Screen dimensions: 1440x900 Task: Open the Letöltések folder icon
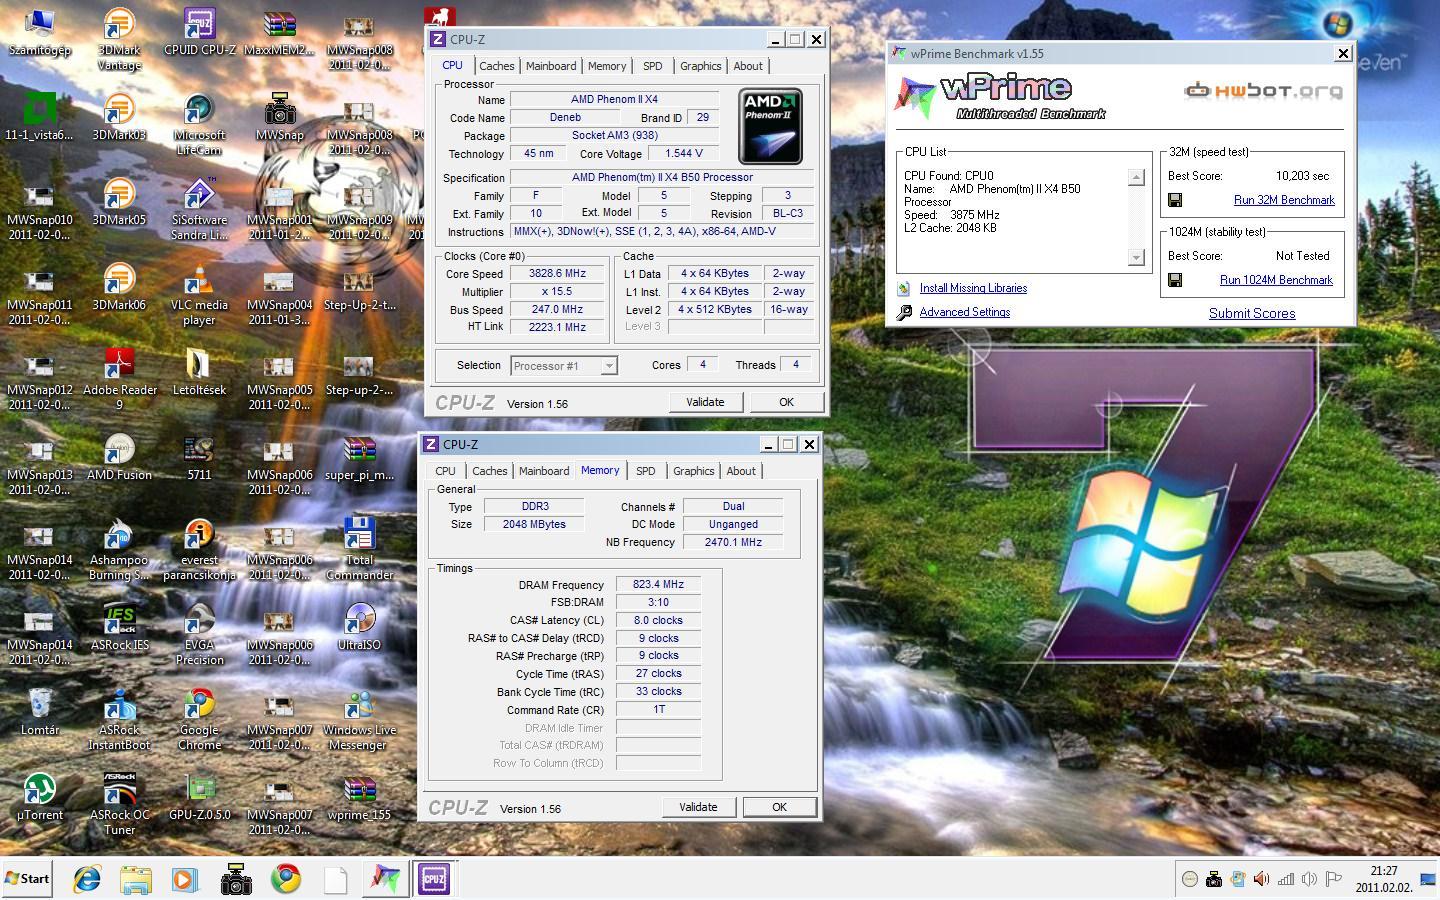[x=199, y=371]
